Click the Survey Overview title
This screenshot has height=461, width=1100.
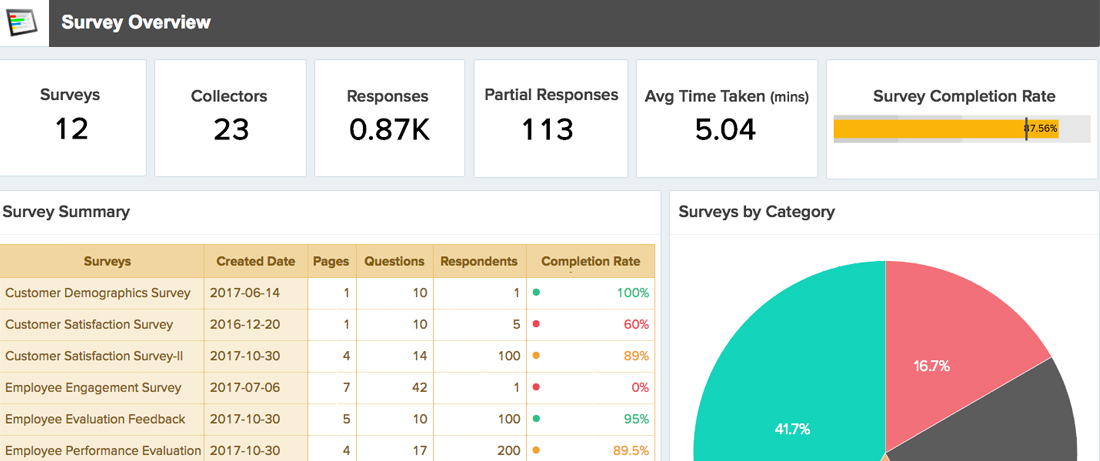click(x=136, y=22)
